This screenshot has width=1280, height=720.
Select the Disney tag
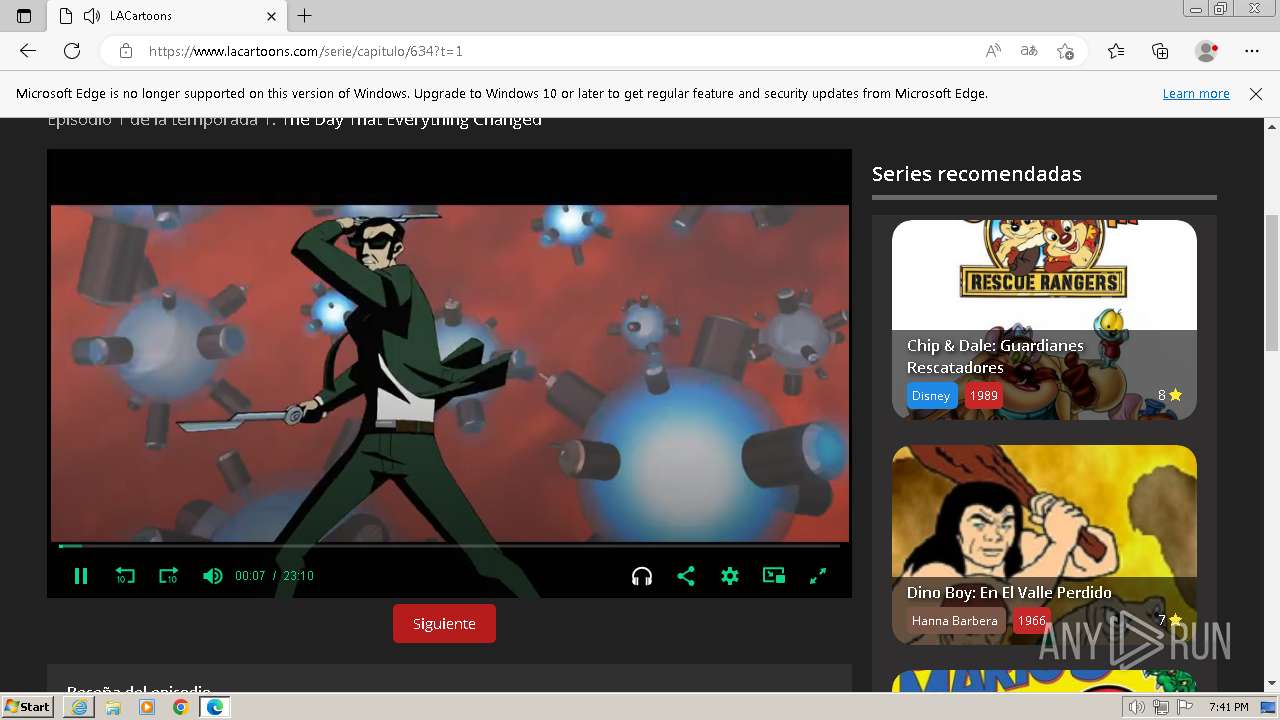pos(931,395)
